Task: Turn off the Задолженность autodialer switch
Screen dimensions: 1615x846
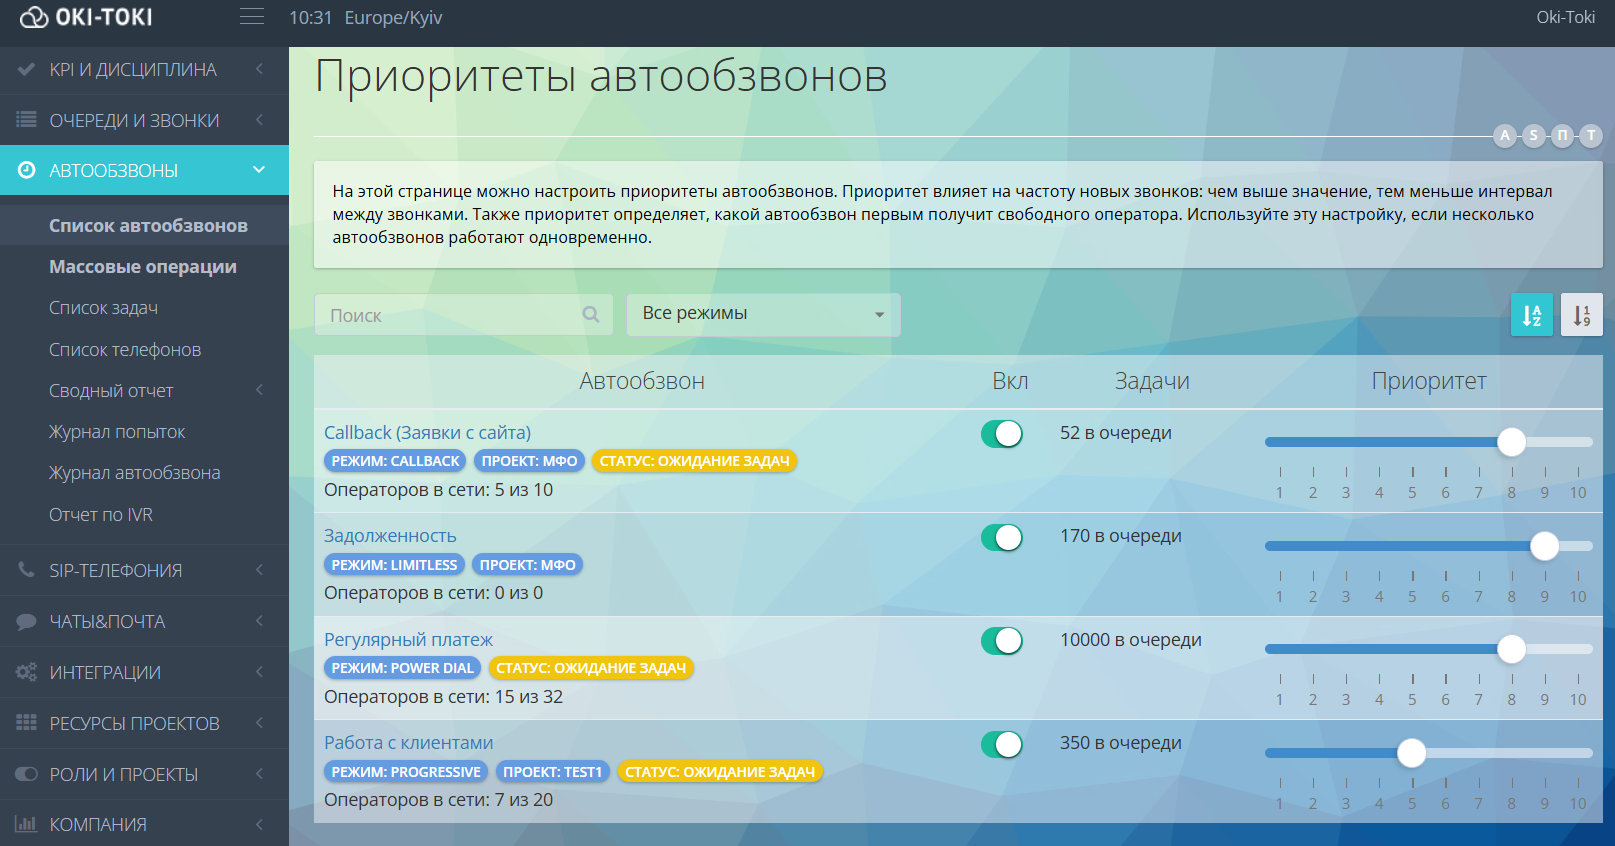Action: [x=1002, y=537]
